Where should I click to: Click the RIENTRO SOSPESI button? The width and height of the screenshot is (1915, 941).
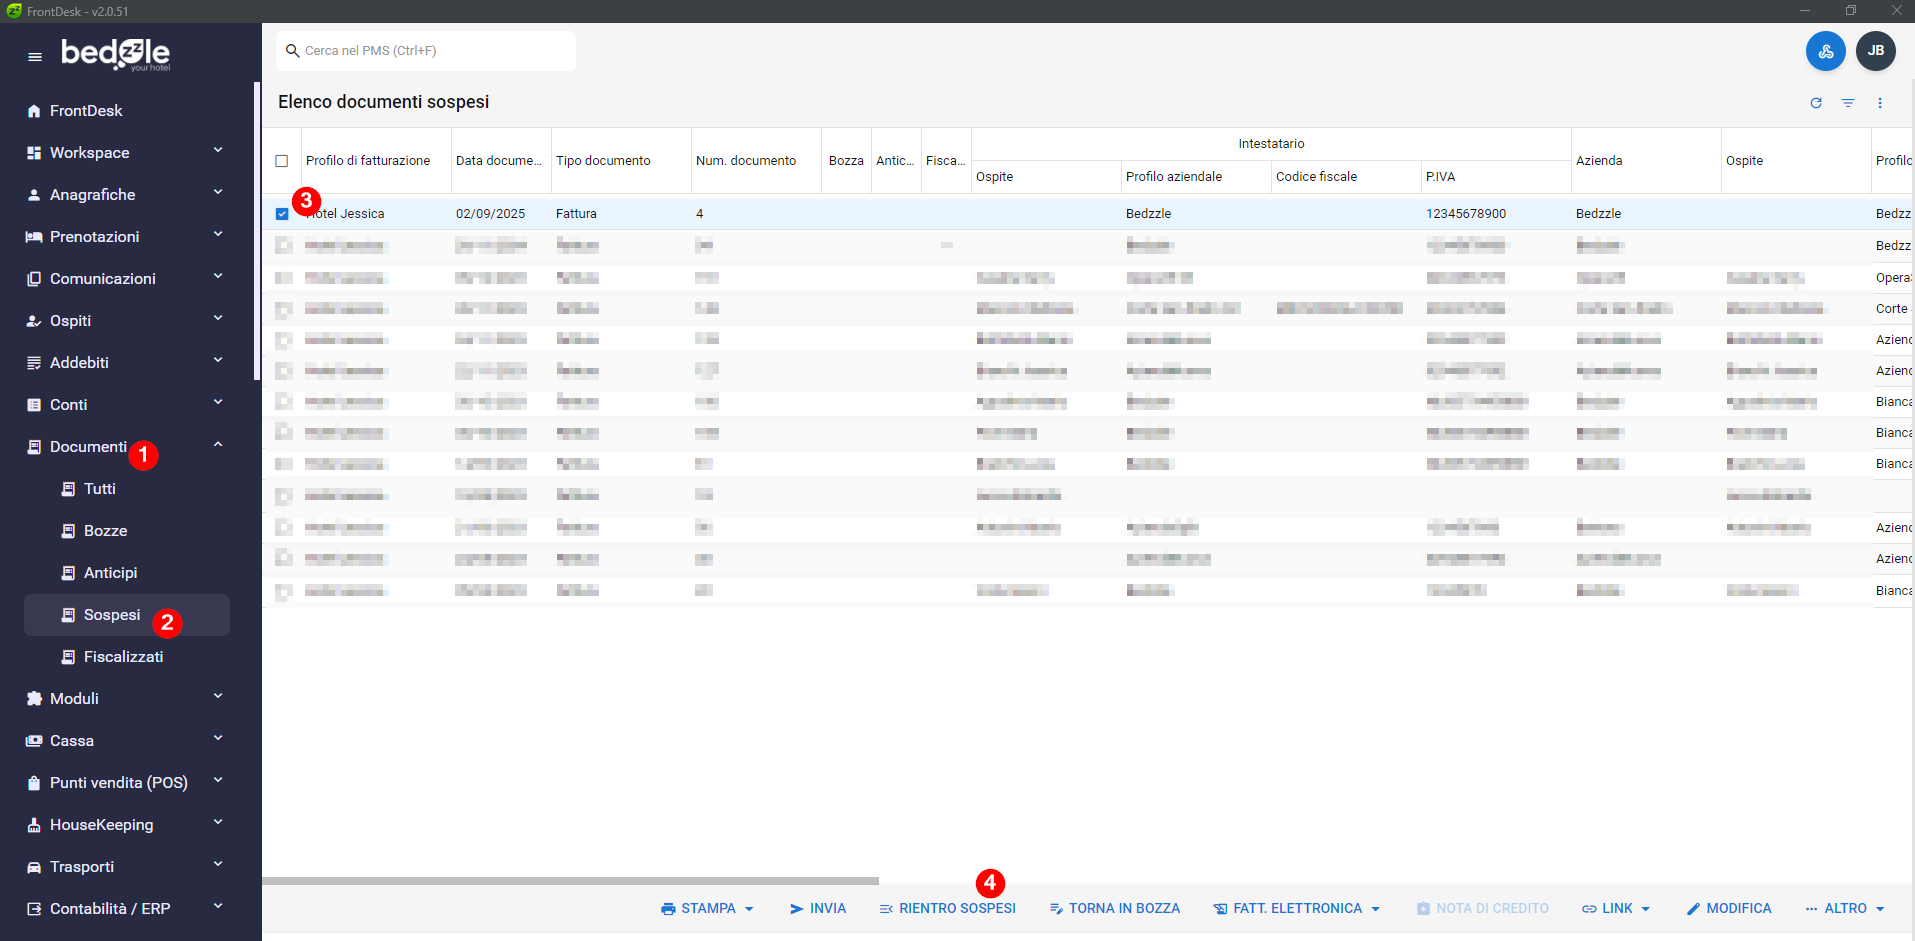pos(947,909)
